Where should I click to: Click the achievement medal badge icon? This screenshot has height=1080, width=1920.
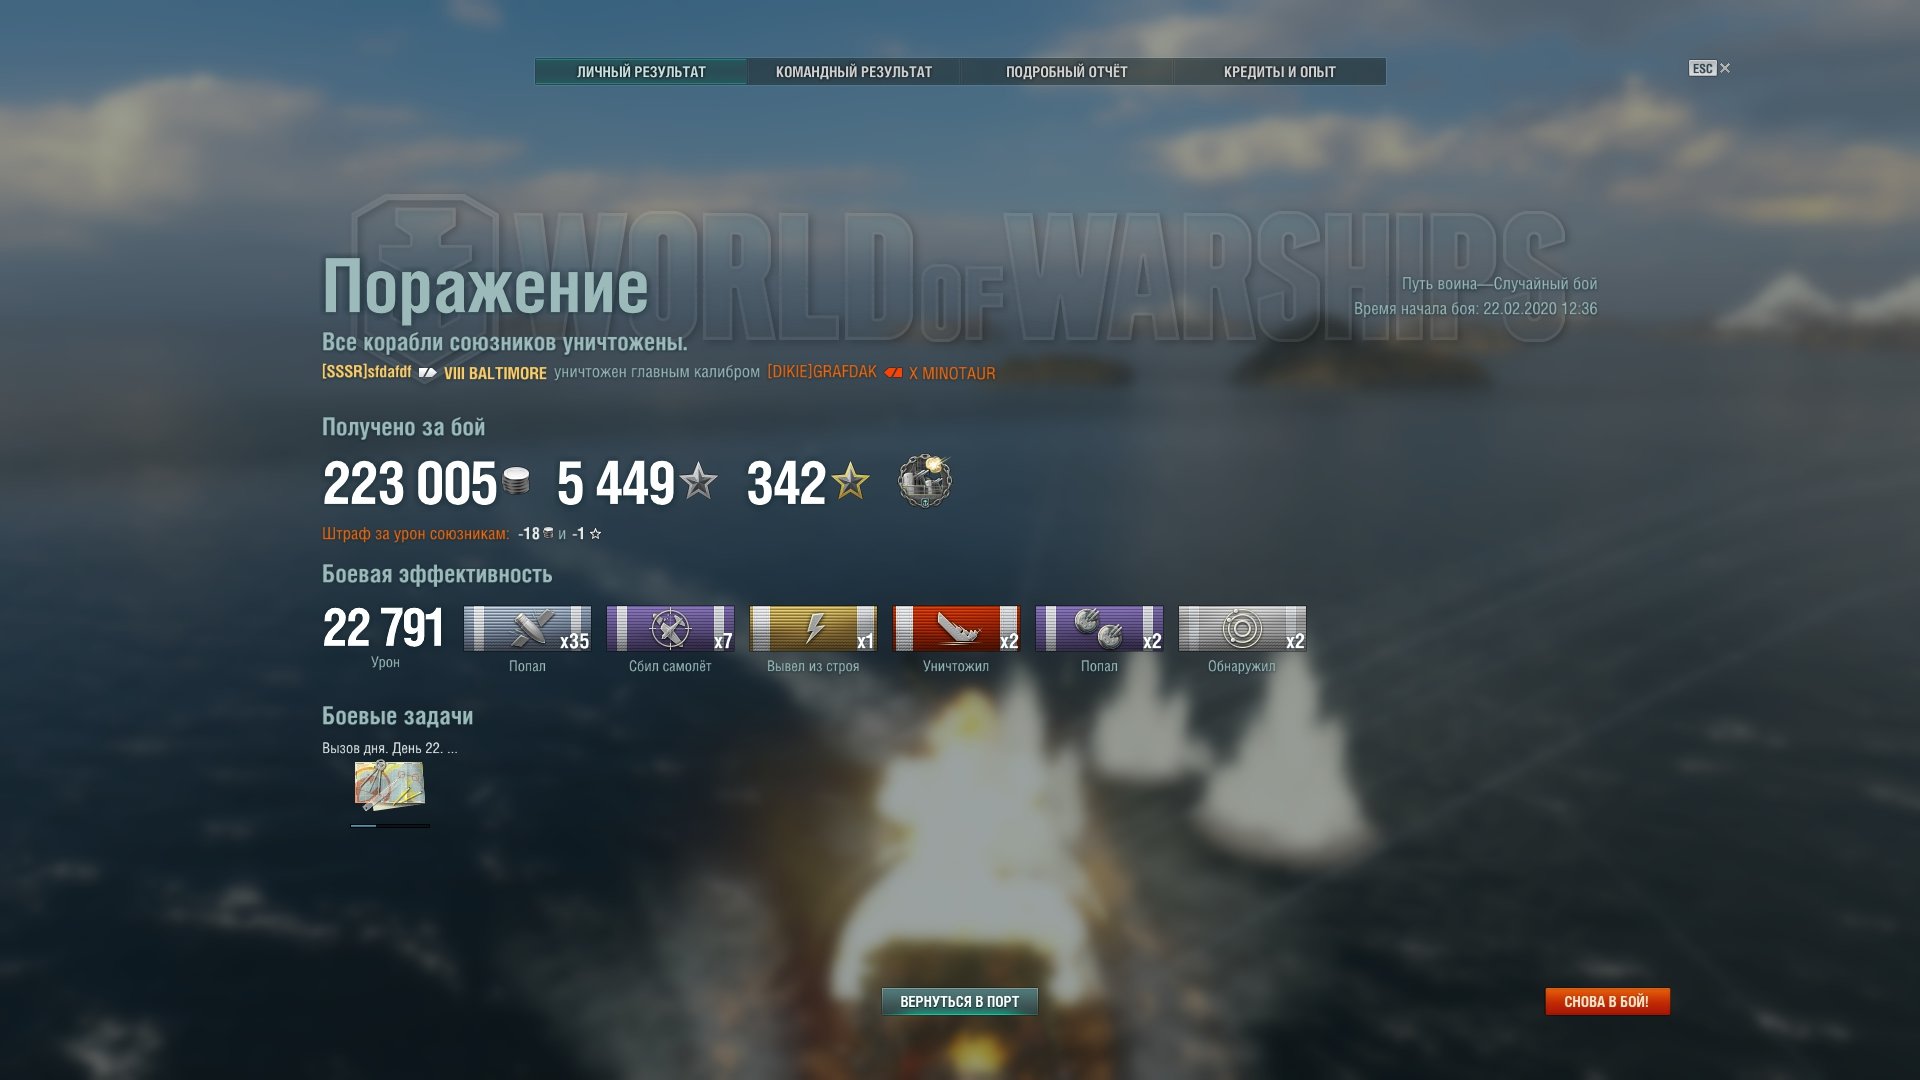tap(925, 481)
